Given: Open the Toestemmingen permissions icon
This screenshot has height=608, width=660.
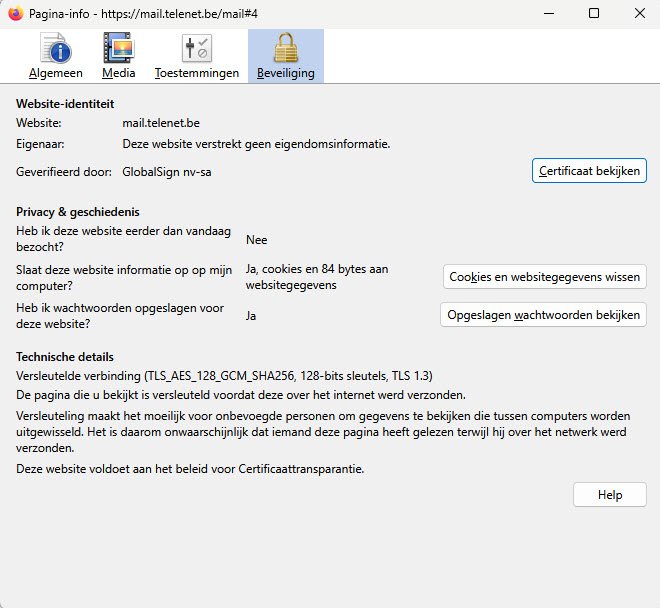Looking at the screenshot, I should (196, 50).
